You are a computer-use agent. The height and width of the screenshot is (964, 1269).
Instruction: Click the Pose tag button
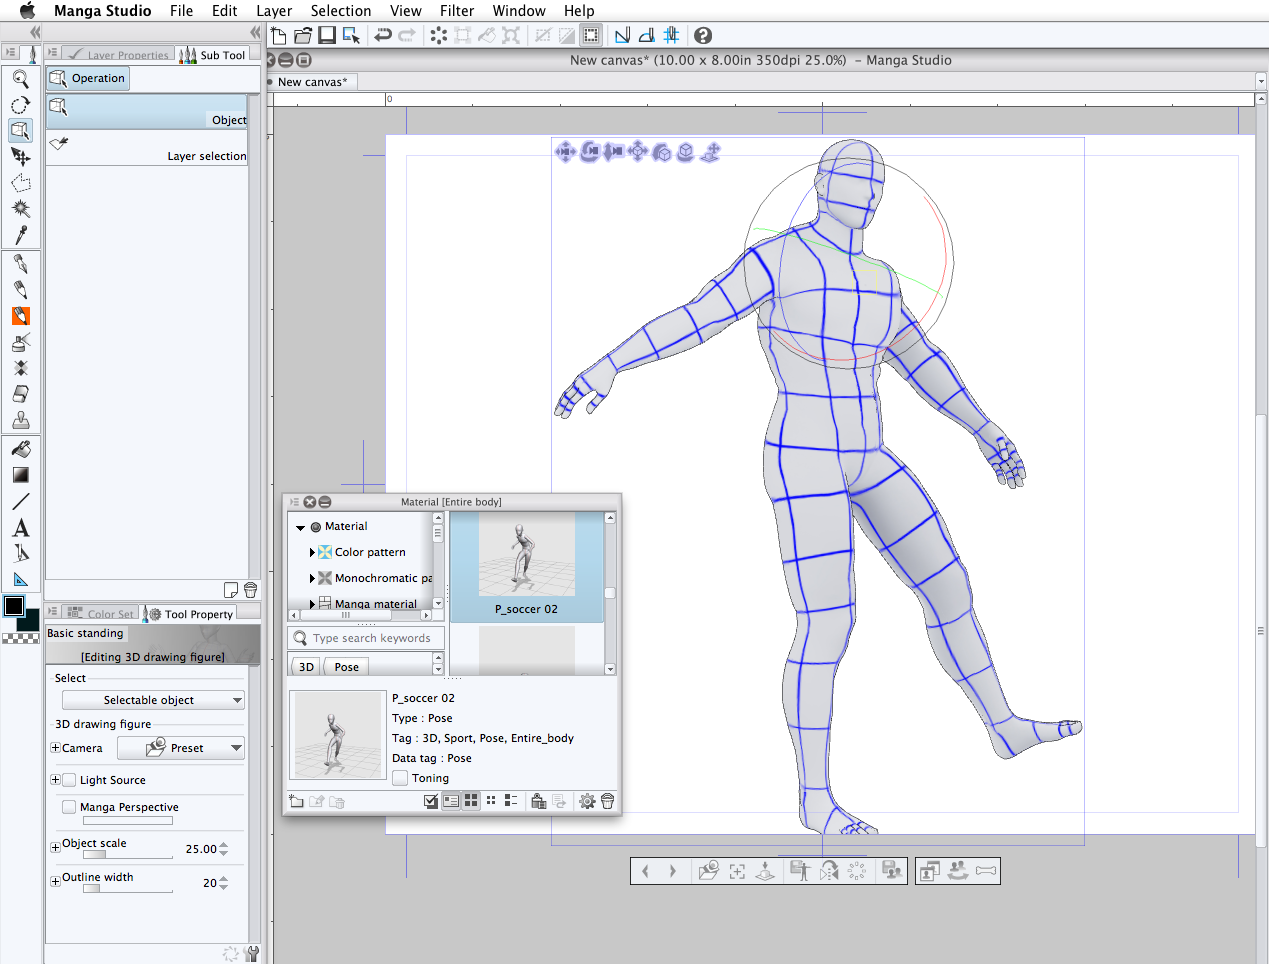[x=347, y=667]
